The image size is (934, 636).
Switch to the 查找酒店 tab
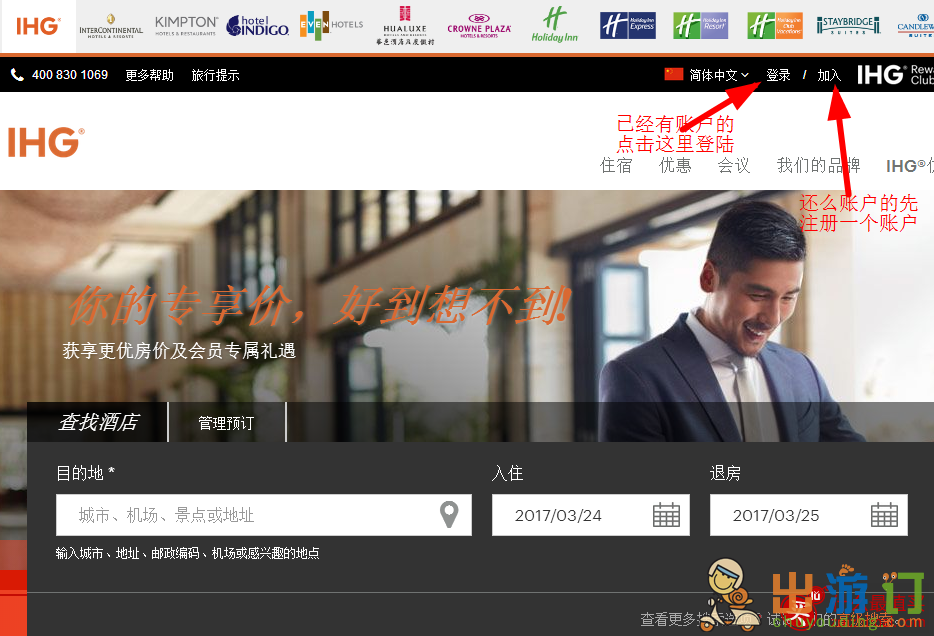click(x=98, y=422)
